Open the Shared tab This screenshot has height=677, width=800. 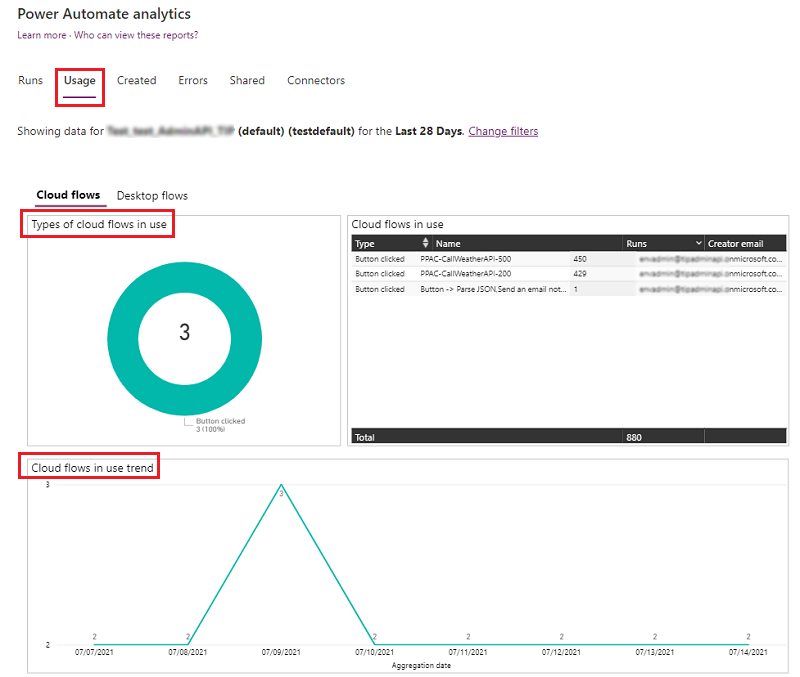coord(247,80)
